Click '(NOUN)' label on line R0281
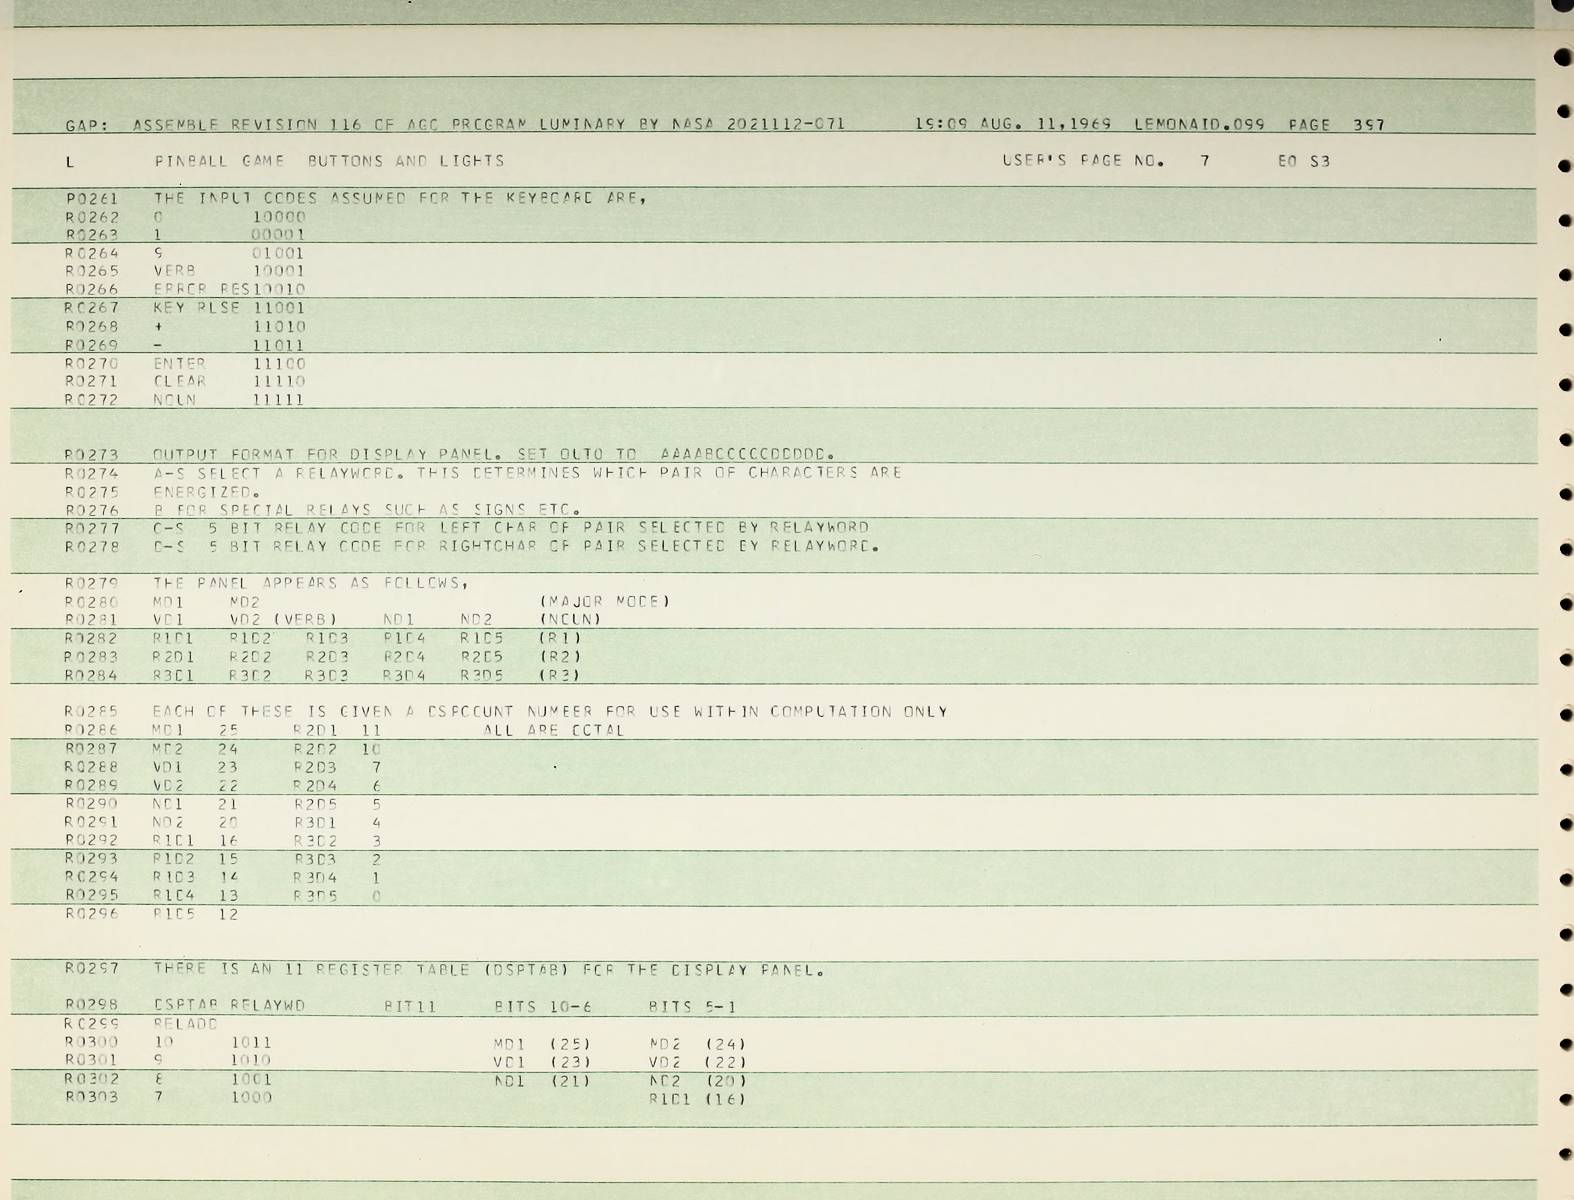Viewport: 1574px width, 1200px height. pos(571,620)
